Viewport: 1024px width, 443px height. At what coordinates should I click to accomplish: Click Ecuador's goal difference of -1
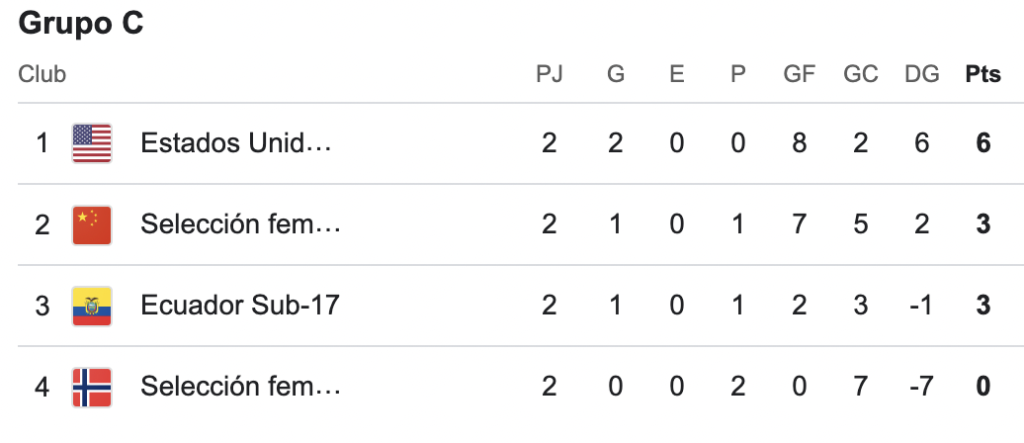[x=919, y=305]
